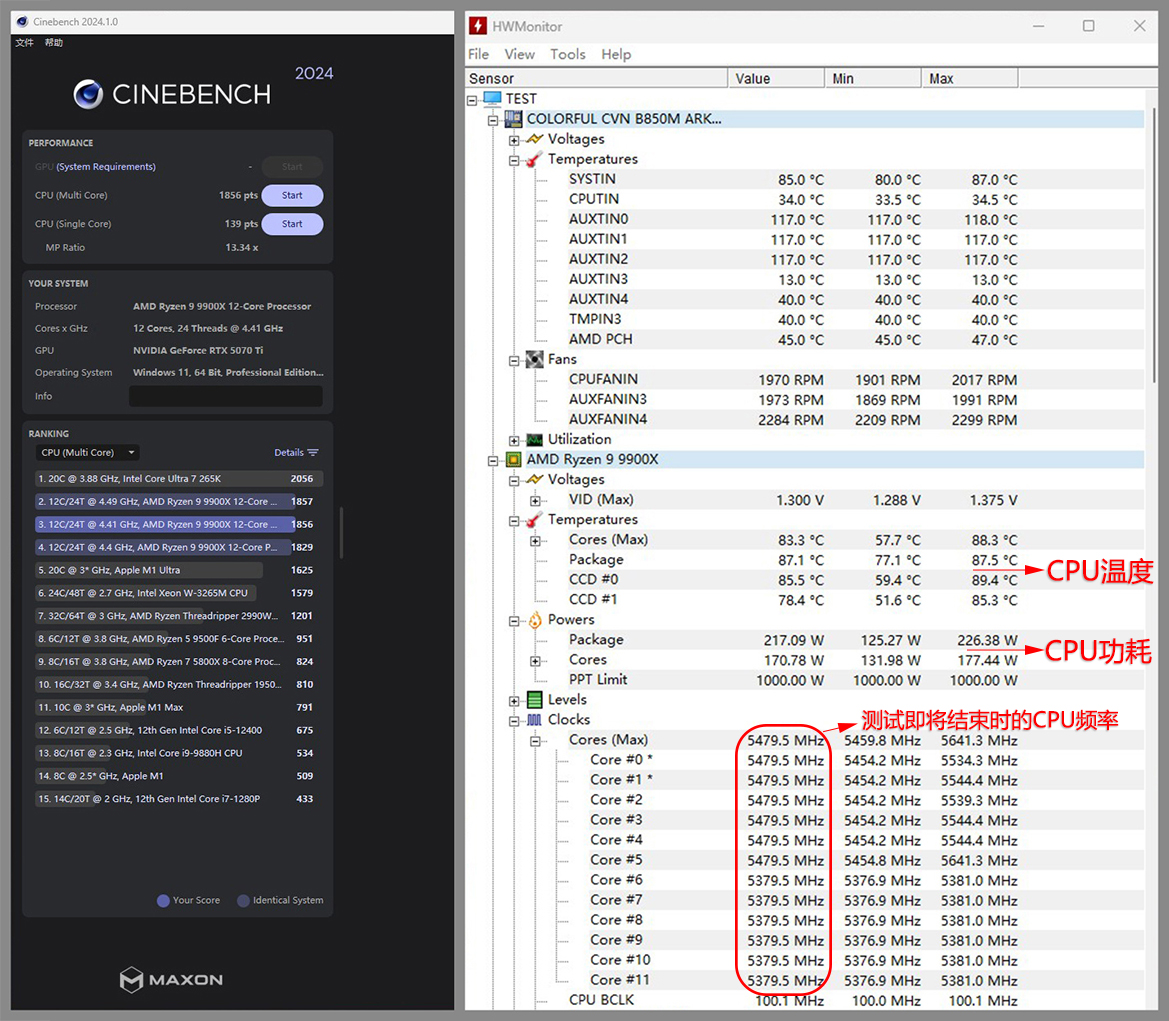
Task: Click the Details filter icon in Ranking
Action: tap(313, 453)
